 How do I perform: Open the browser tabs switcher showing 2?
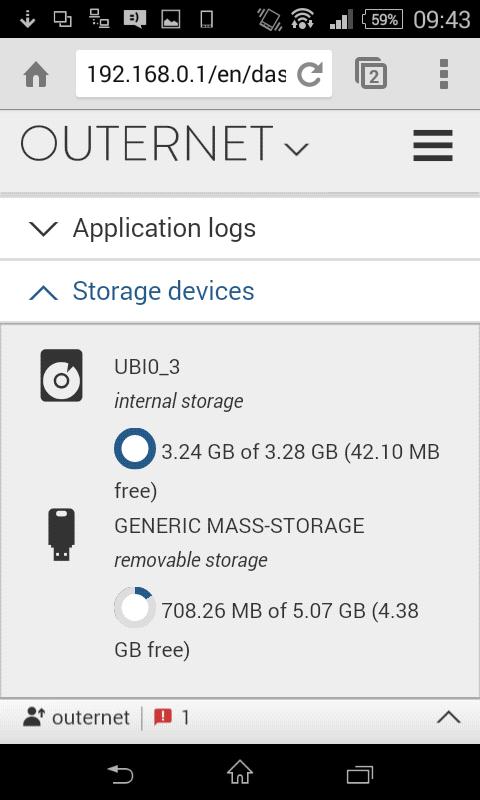[x=371, y=74]
